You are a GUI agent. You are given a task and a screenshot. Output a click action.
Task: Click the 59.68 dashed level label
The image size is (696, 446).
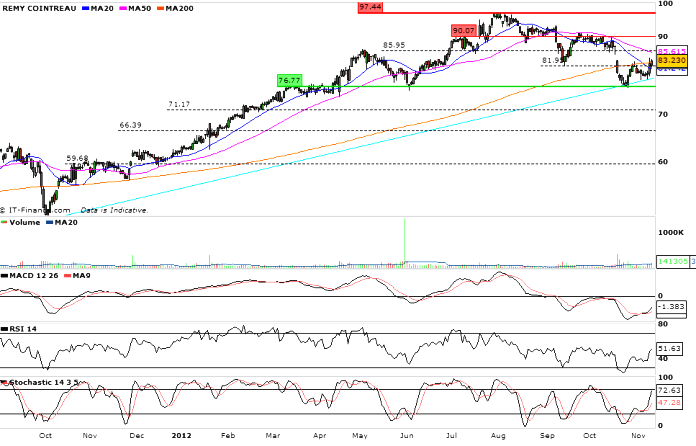77,158
